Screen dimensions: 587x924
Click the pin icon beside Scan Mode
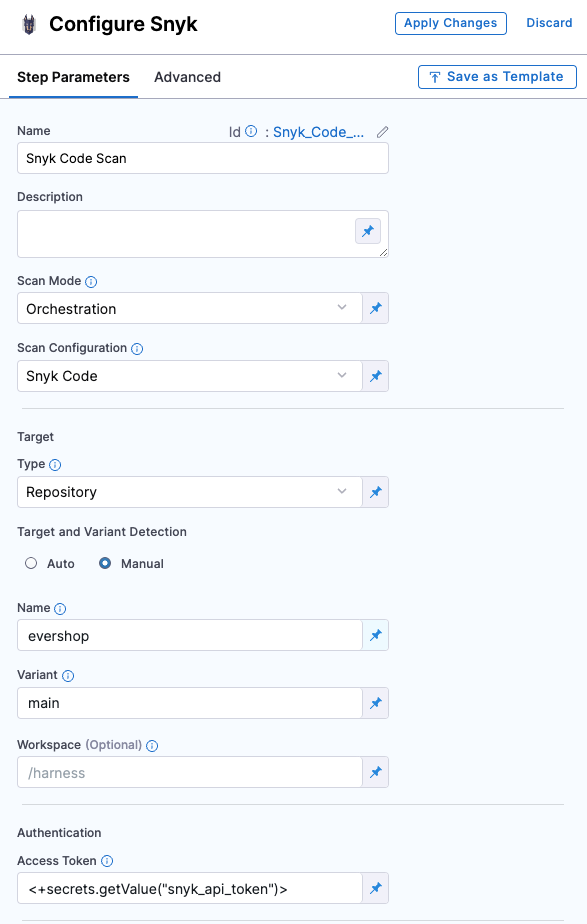coord(375,308)
